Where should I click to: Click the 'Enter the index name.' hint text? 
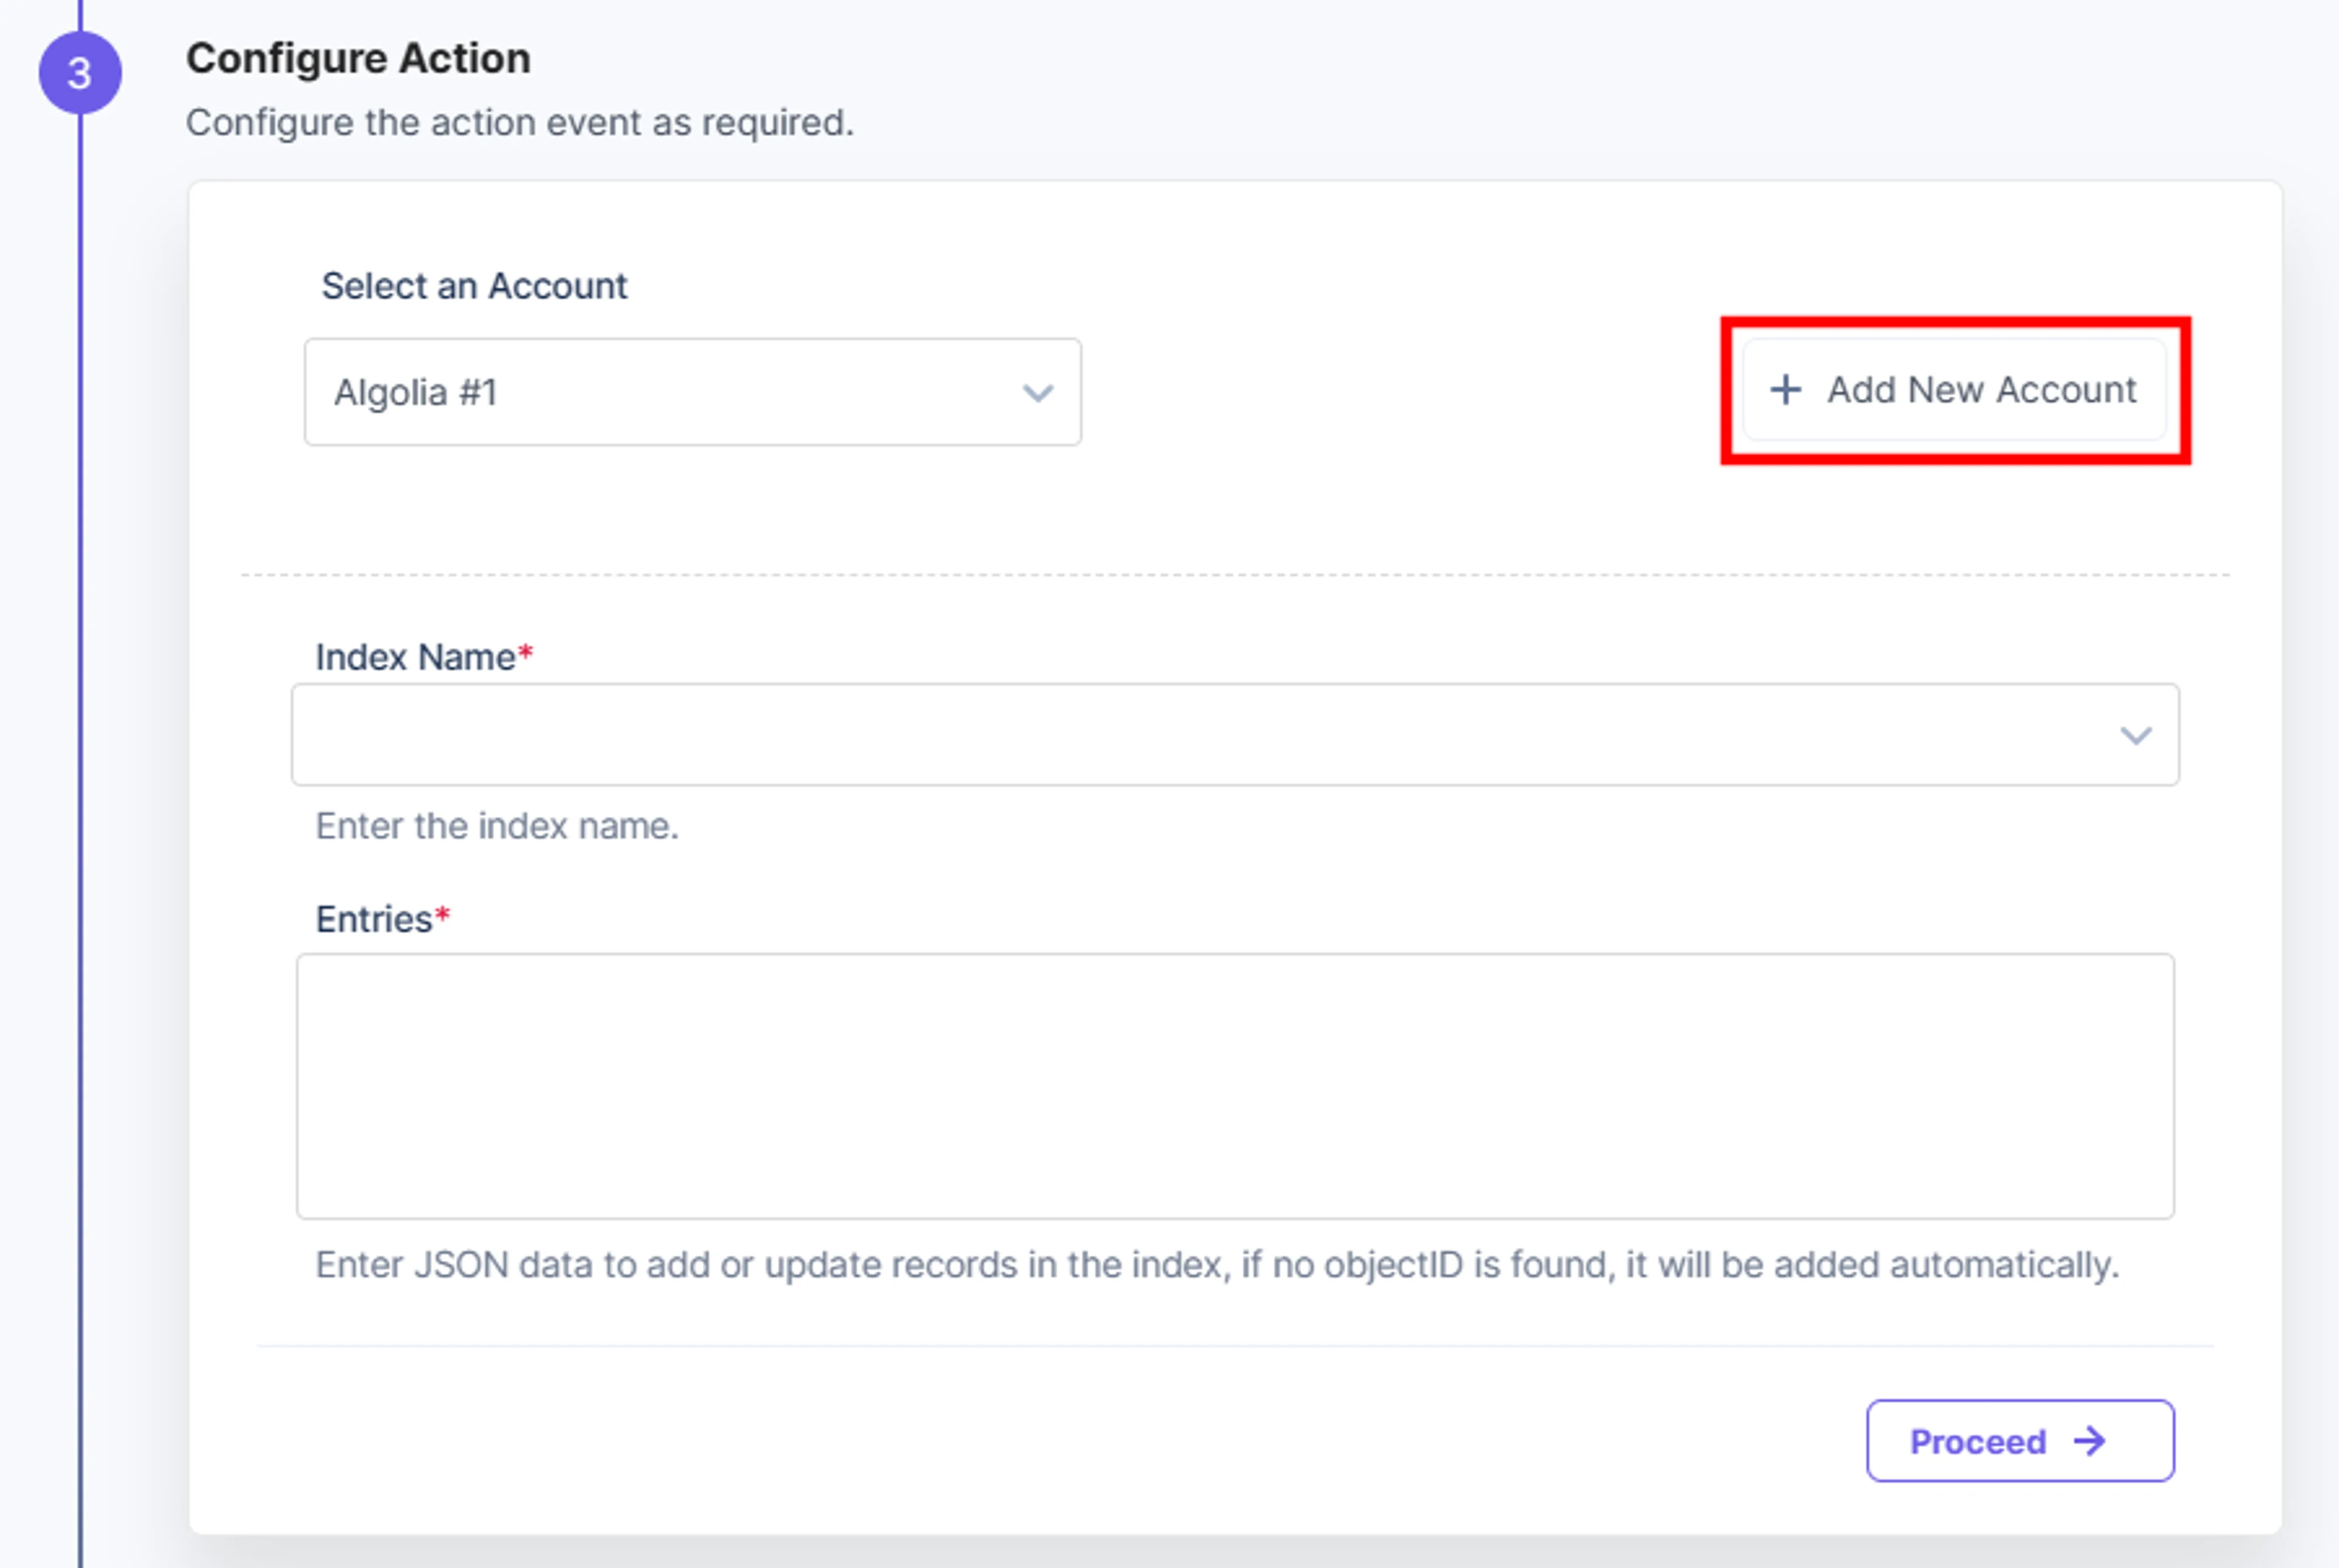tap(497, 826)
